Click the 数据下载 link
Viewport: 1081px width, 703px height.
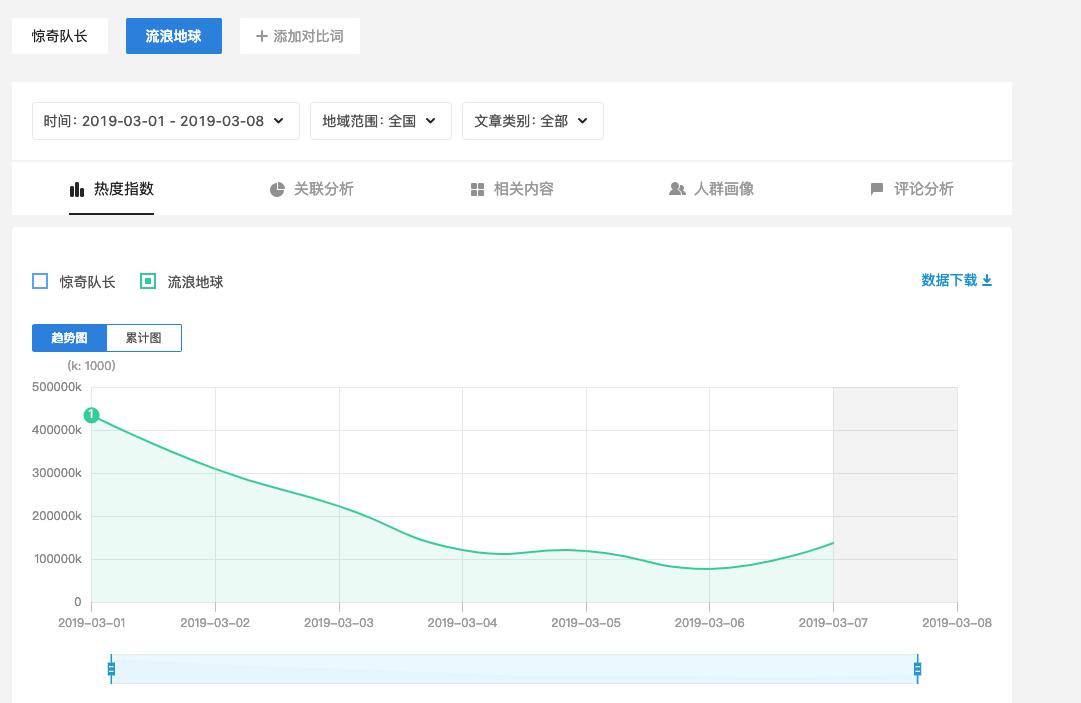click(x=949, y=281)
